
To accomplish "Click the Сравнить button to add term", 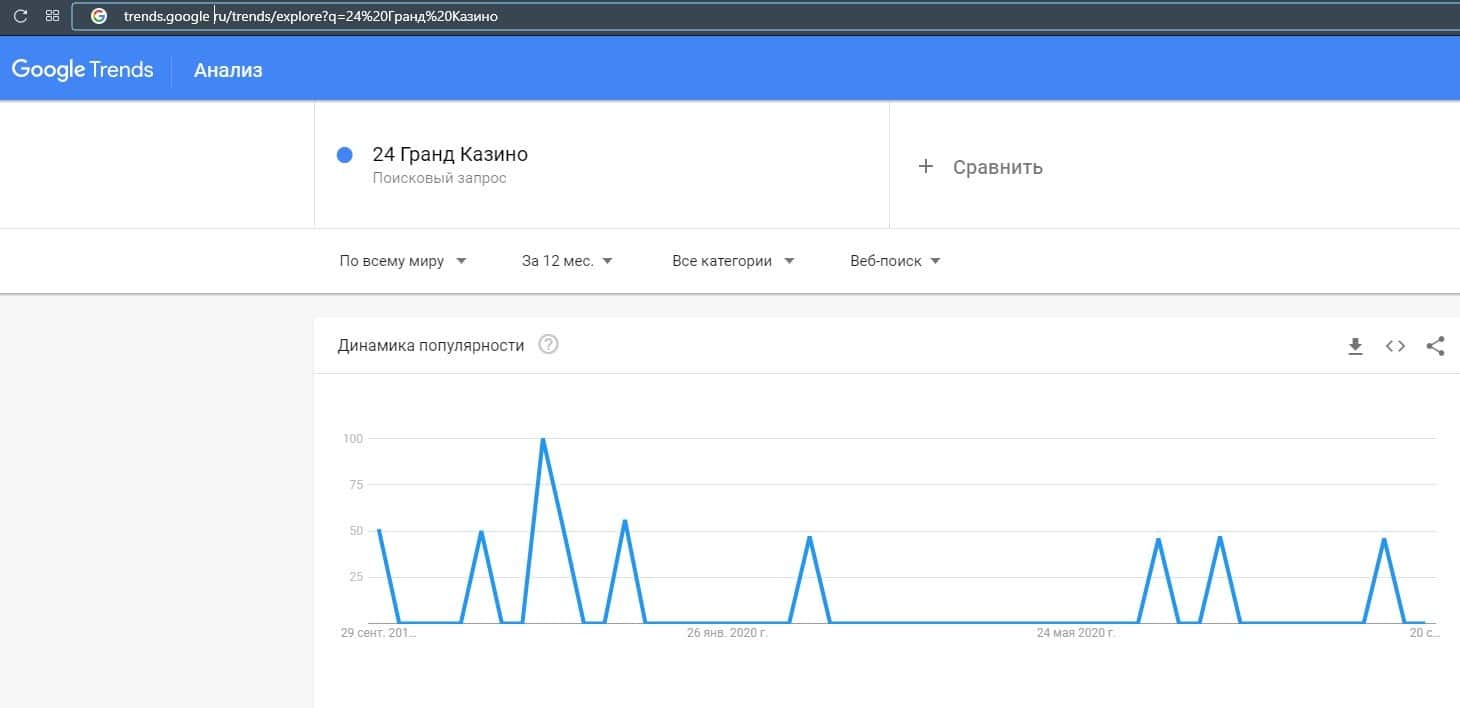I will coord(997,167).
